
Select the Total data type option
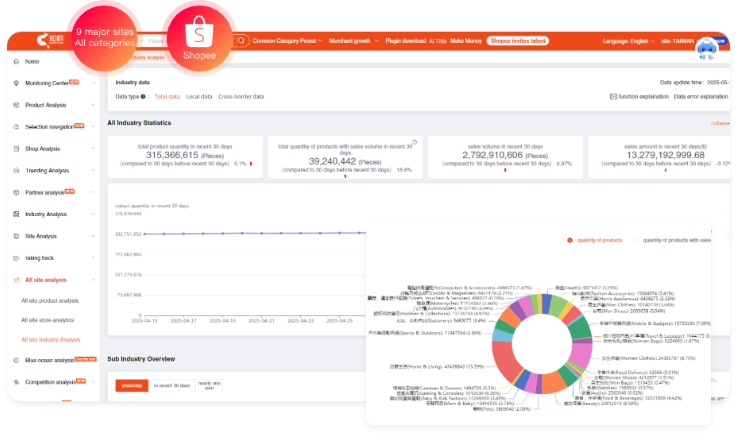[x=167, y=97]
